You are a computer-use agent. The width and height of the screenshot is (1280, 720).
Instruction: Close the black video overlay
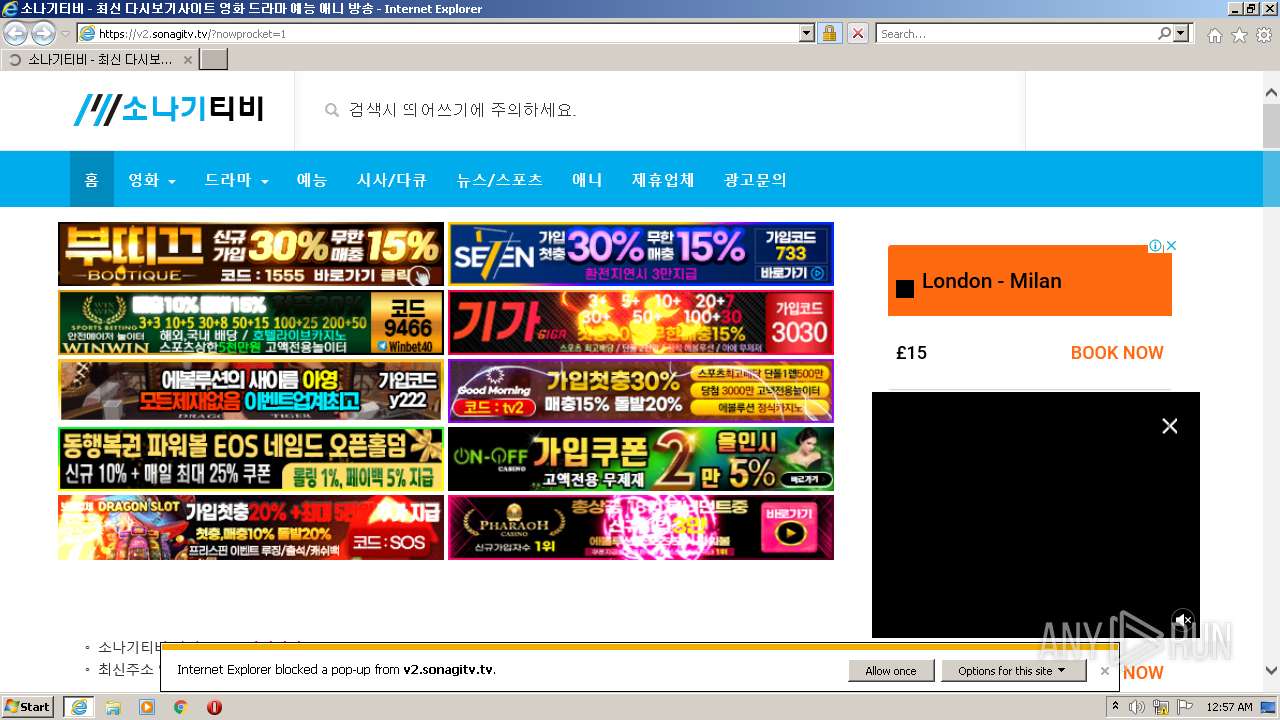(x=1169, y=426)
